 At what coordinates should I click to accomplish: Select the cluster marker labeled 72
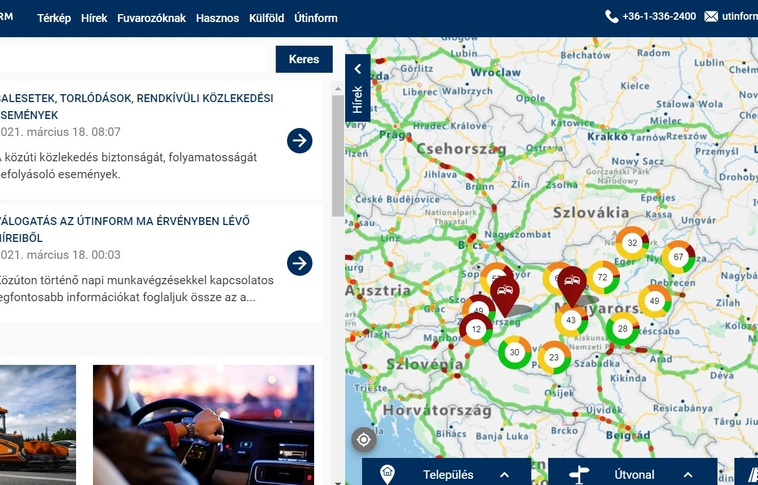tap(603, 277)
